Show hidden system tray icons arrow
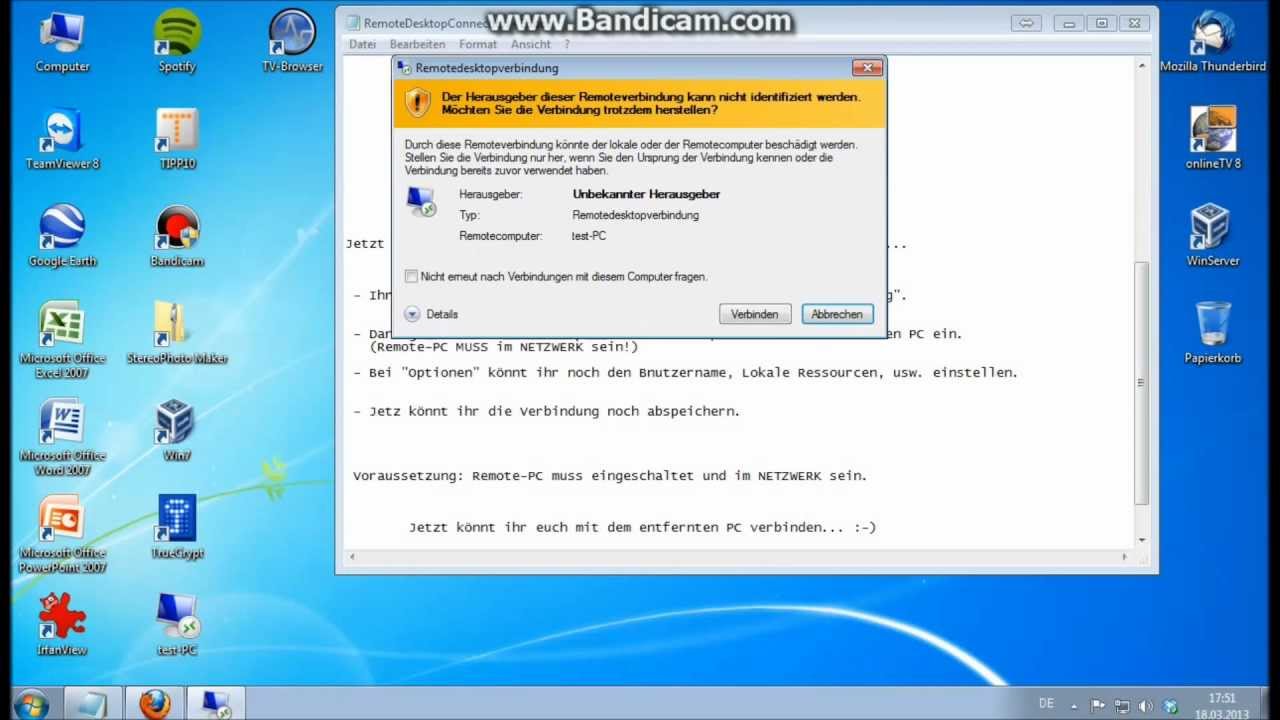This screenshot has width=1280, height=720. coord(1074,706)
